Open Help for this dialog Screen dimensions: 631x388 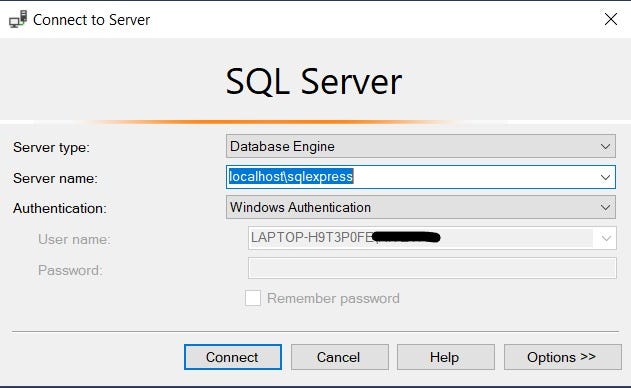[445, 357]
